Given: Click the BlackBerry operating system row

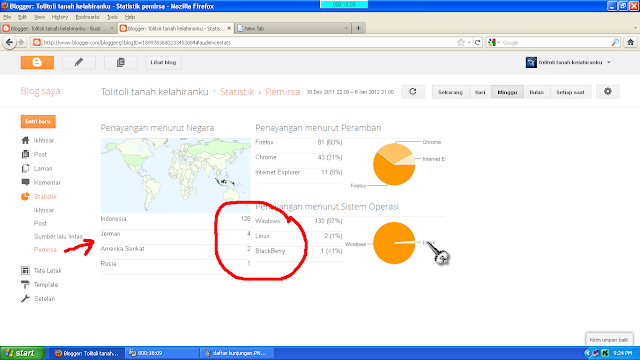Looking at the screenshot, I should (299, 251).
